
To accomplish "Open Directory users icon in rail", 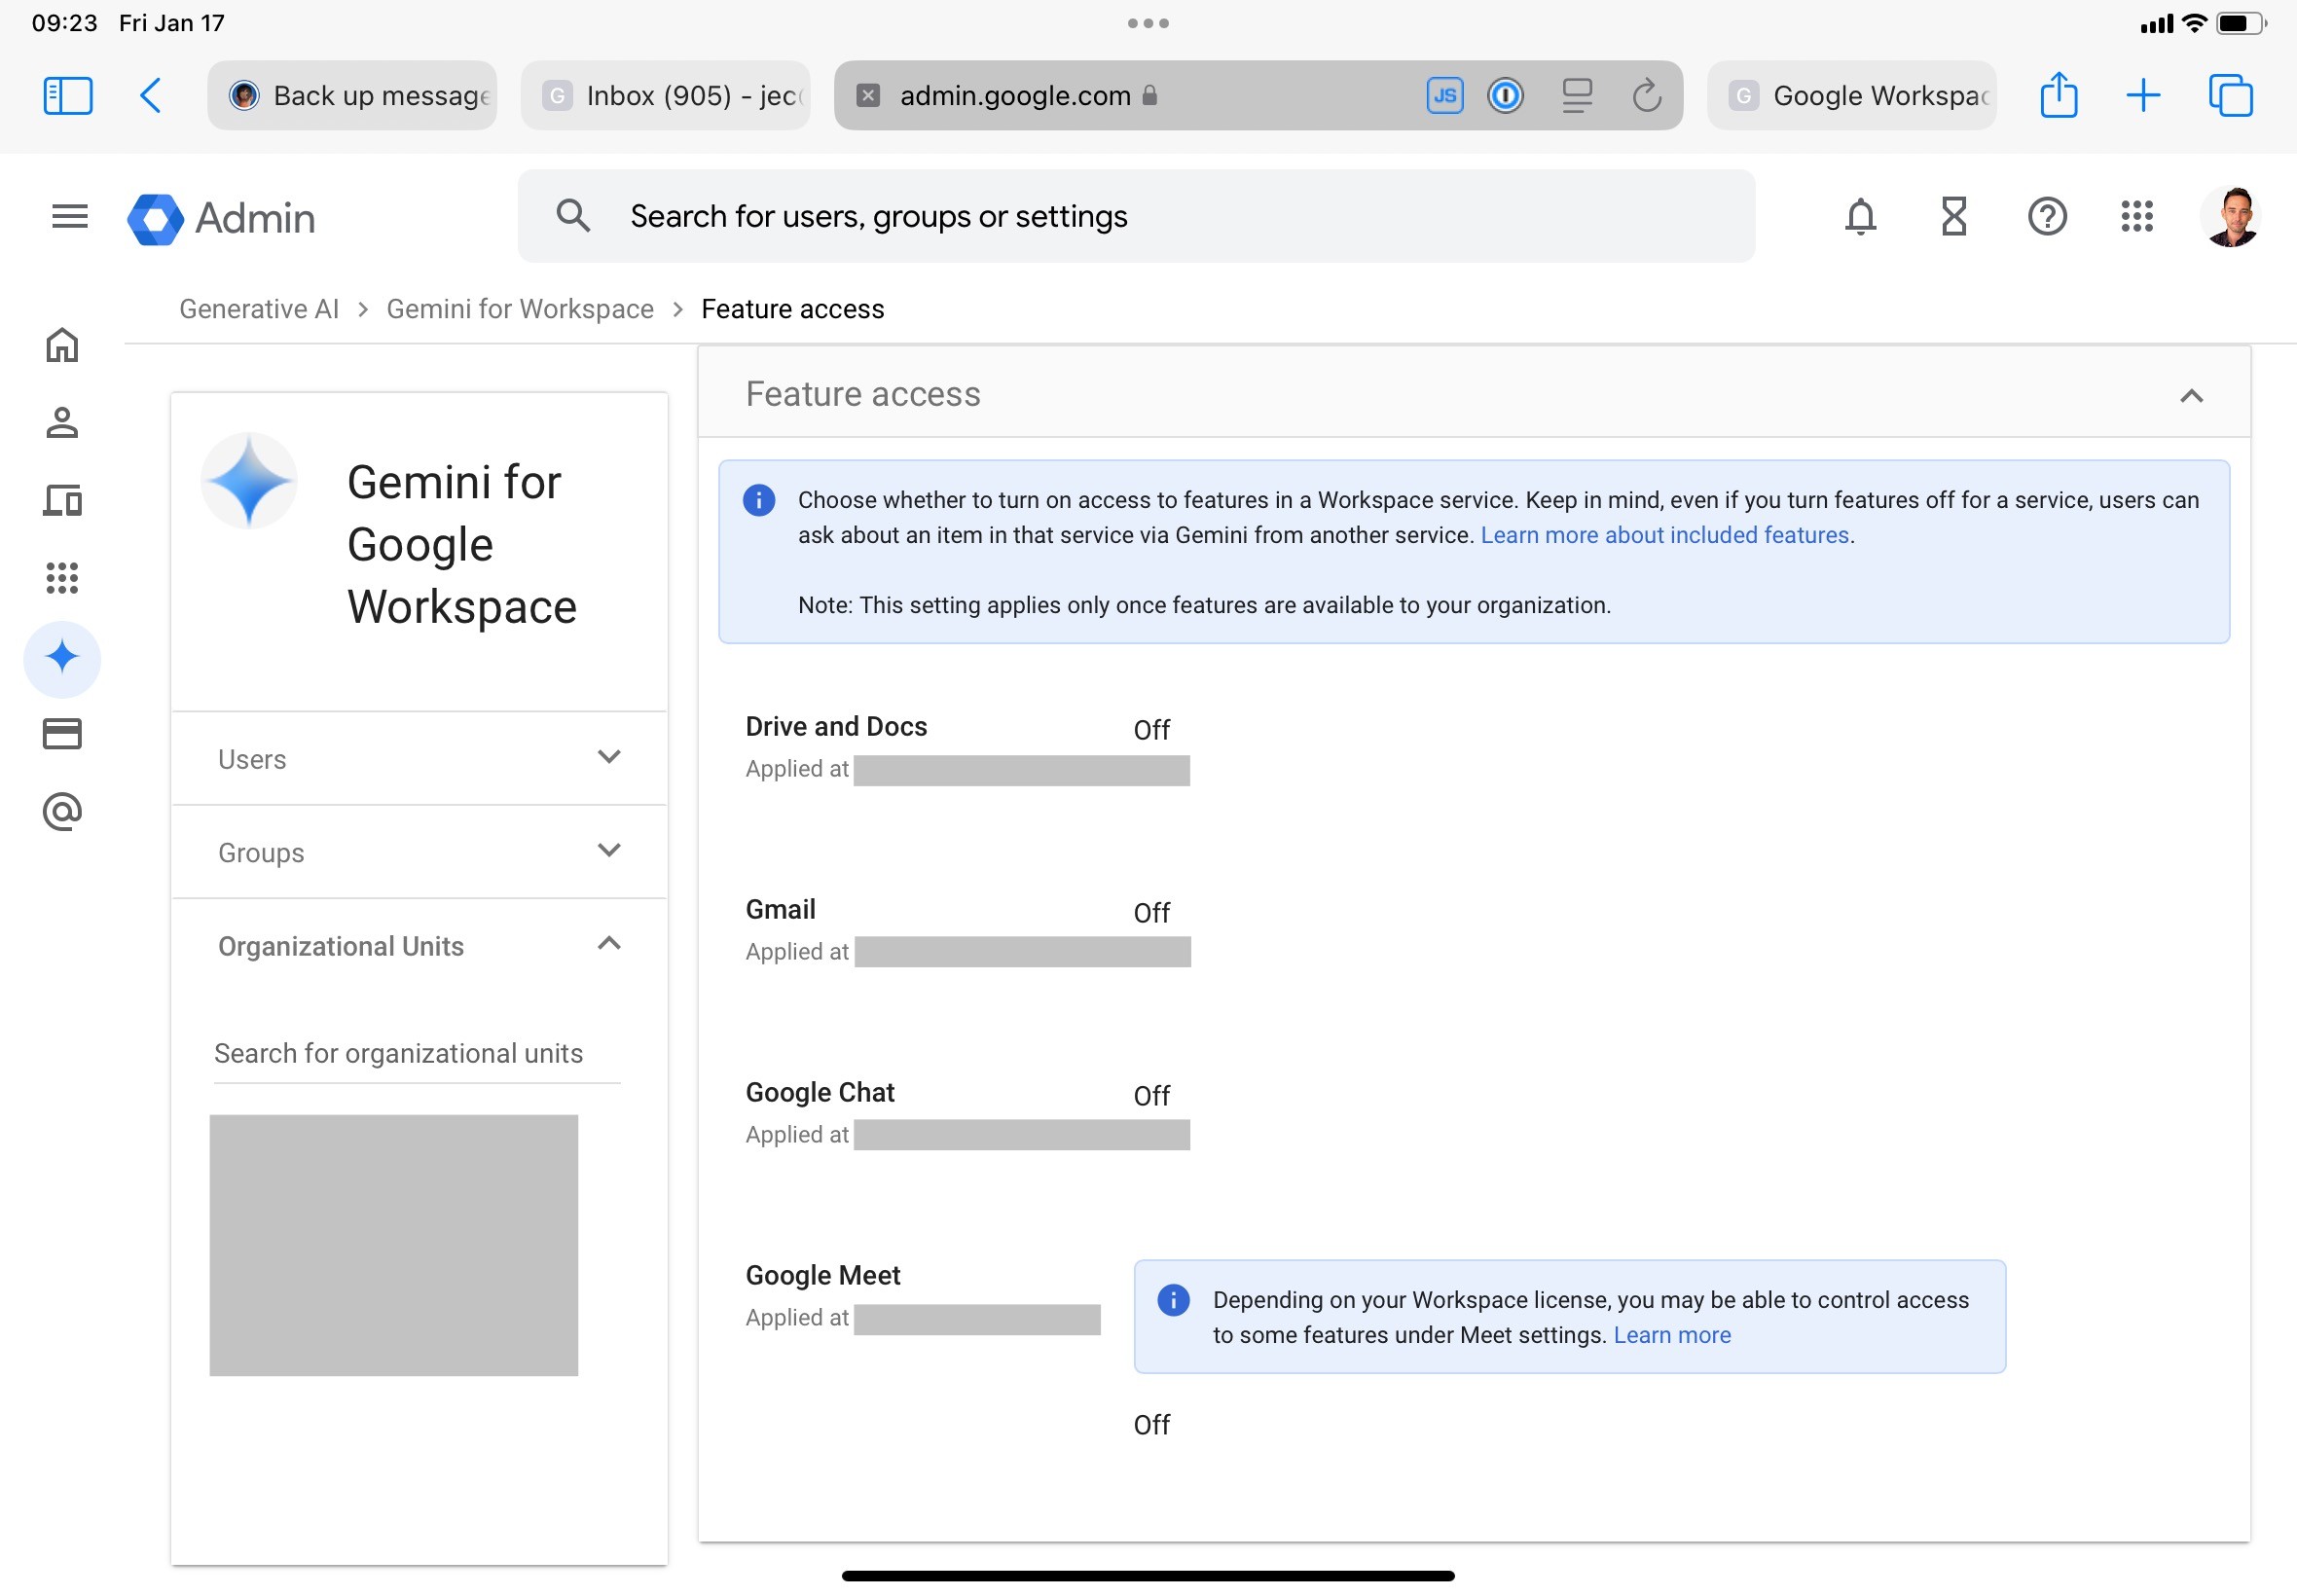I will (x=62, y=422).
